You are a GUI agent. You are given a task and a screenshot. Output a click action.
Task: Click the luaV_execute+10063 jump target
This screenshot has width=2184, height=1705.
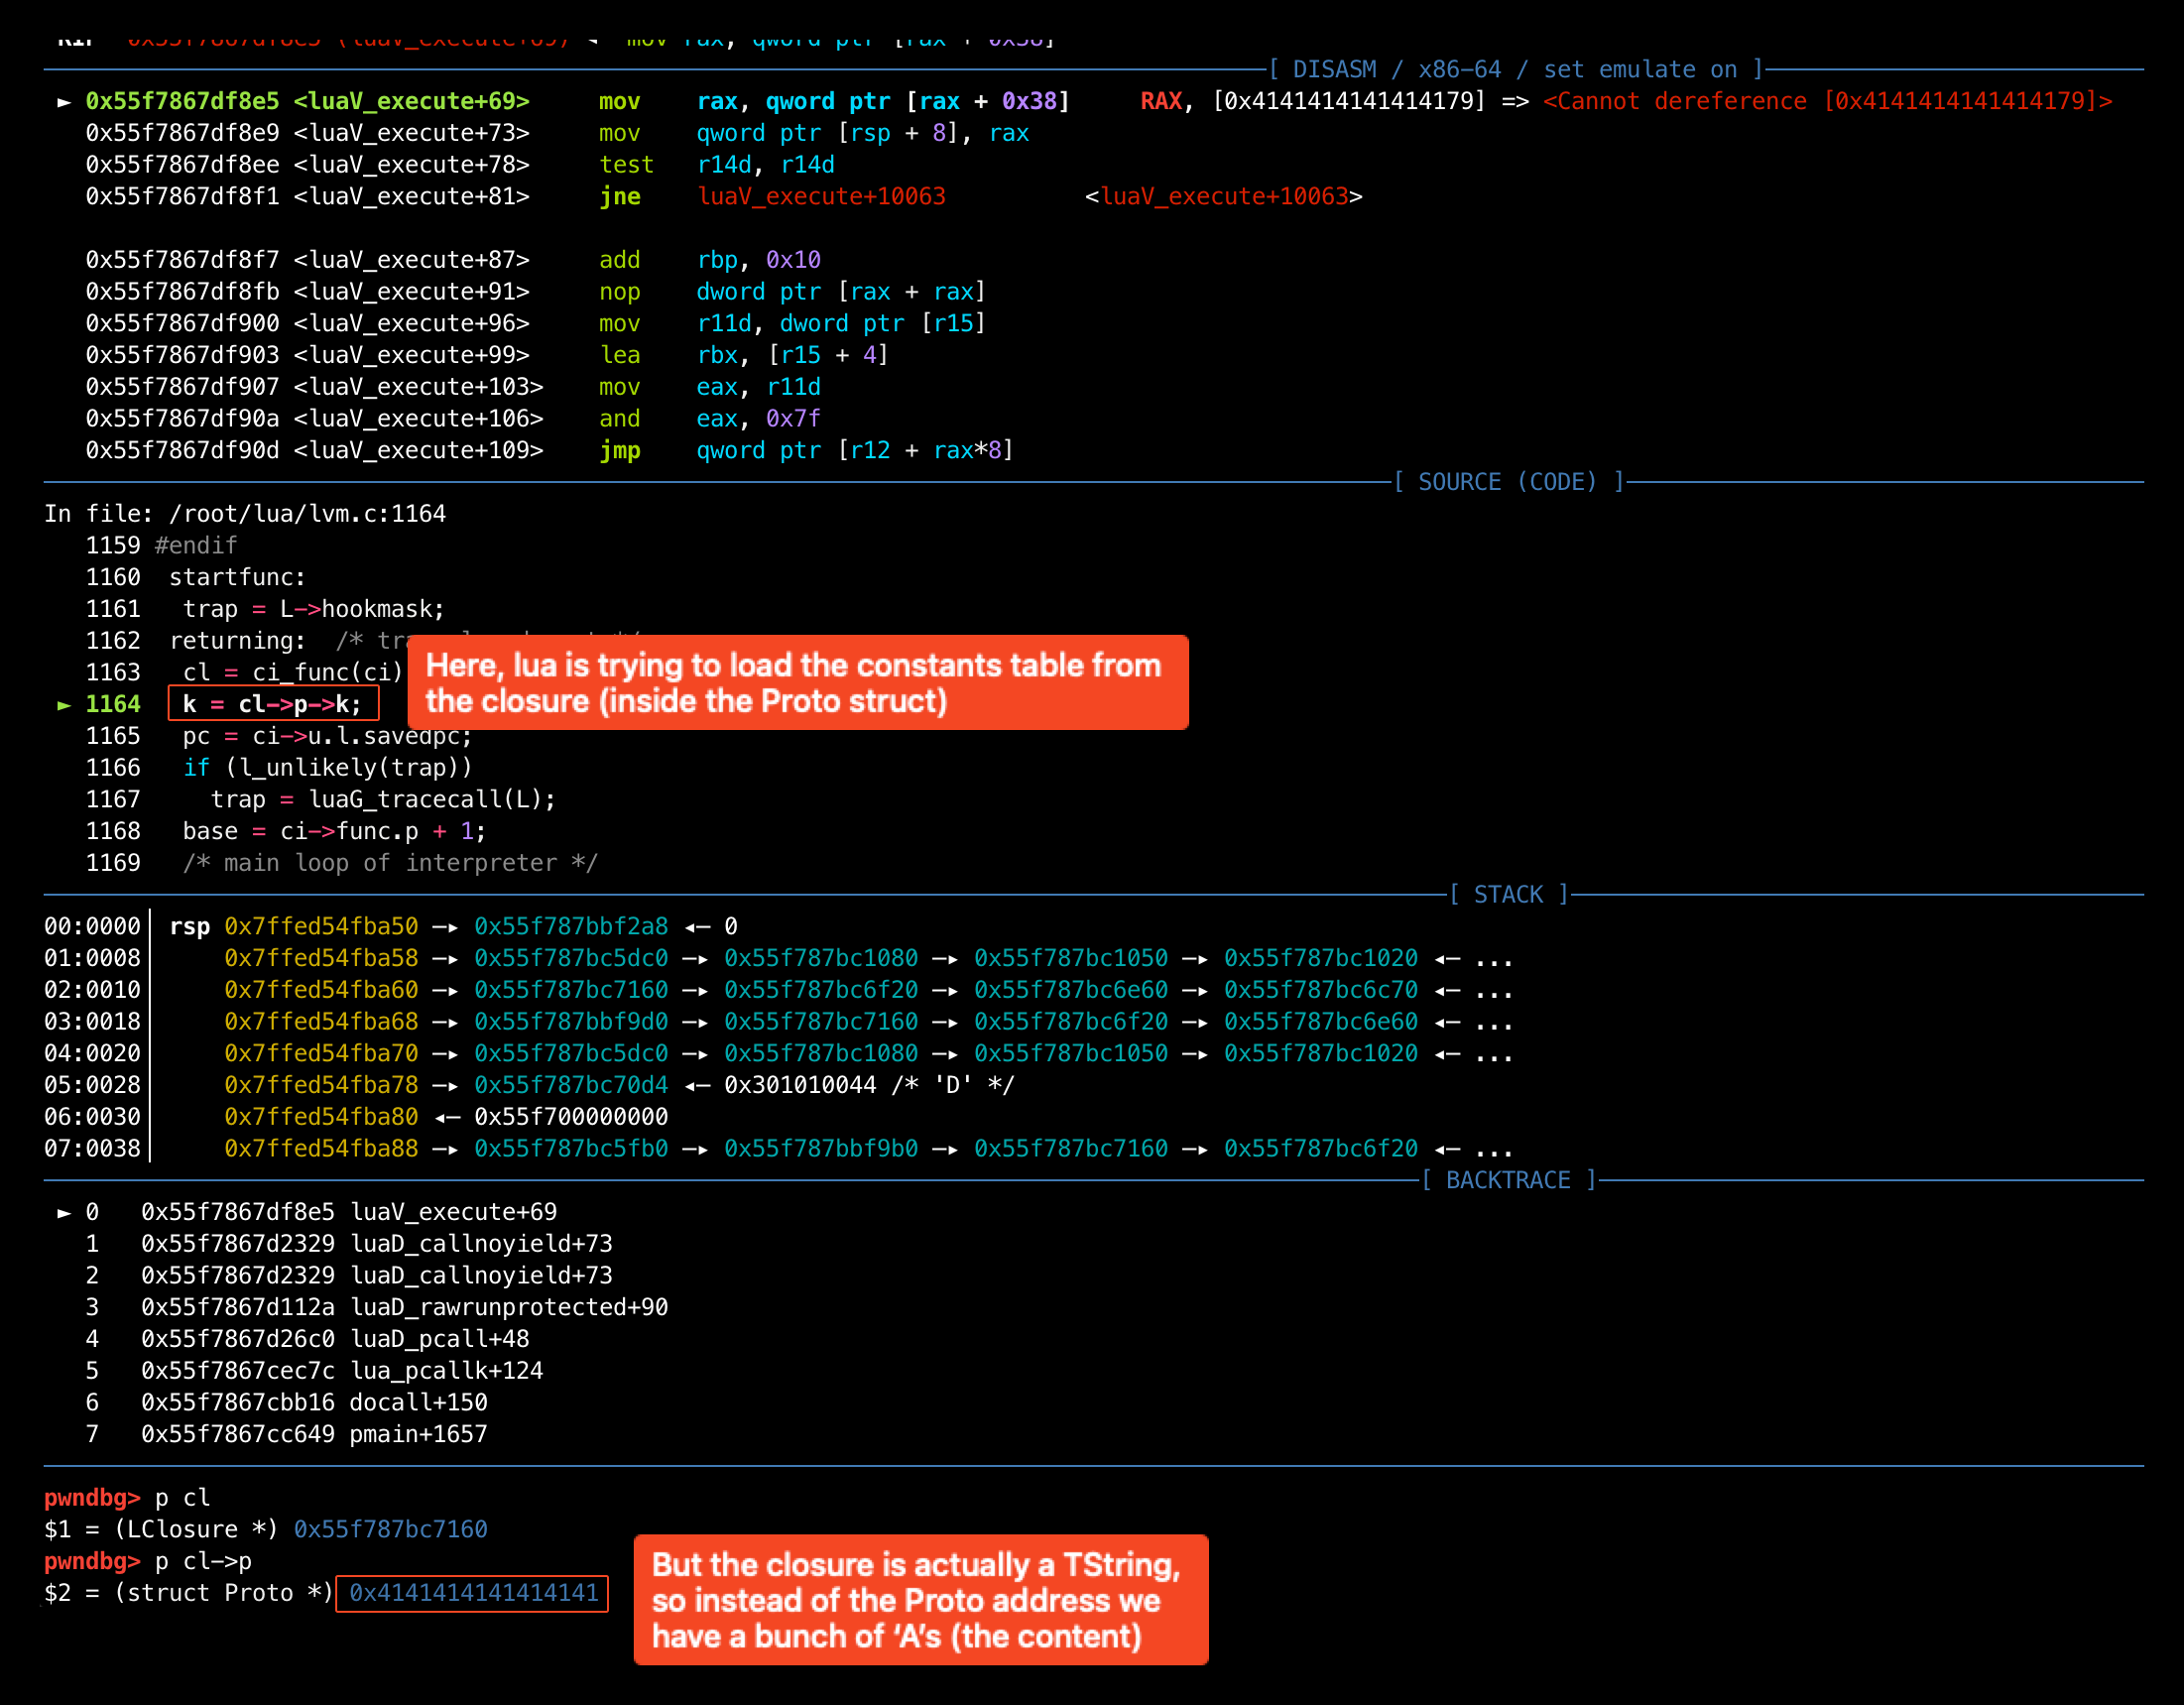pos(821,197)
